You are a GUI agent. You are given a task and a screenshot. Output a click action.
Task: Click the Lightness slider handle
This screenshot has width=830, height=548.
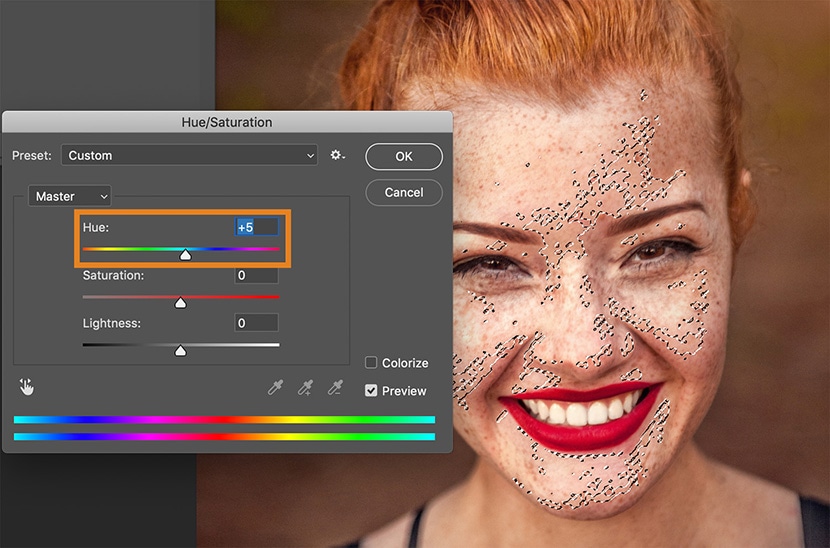coord(180,350)
